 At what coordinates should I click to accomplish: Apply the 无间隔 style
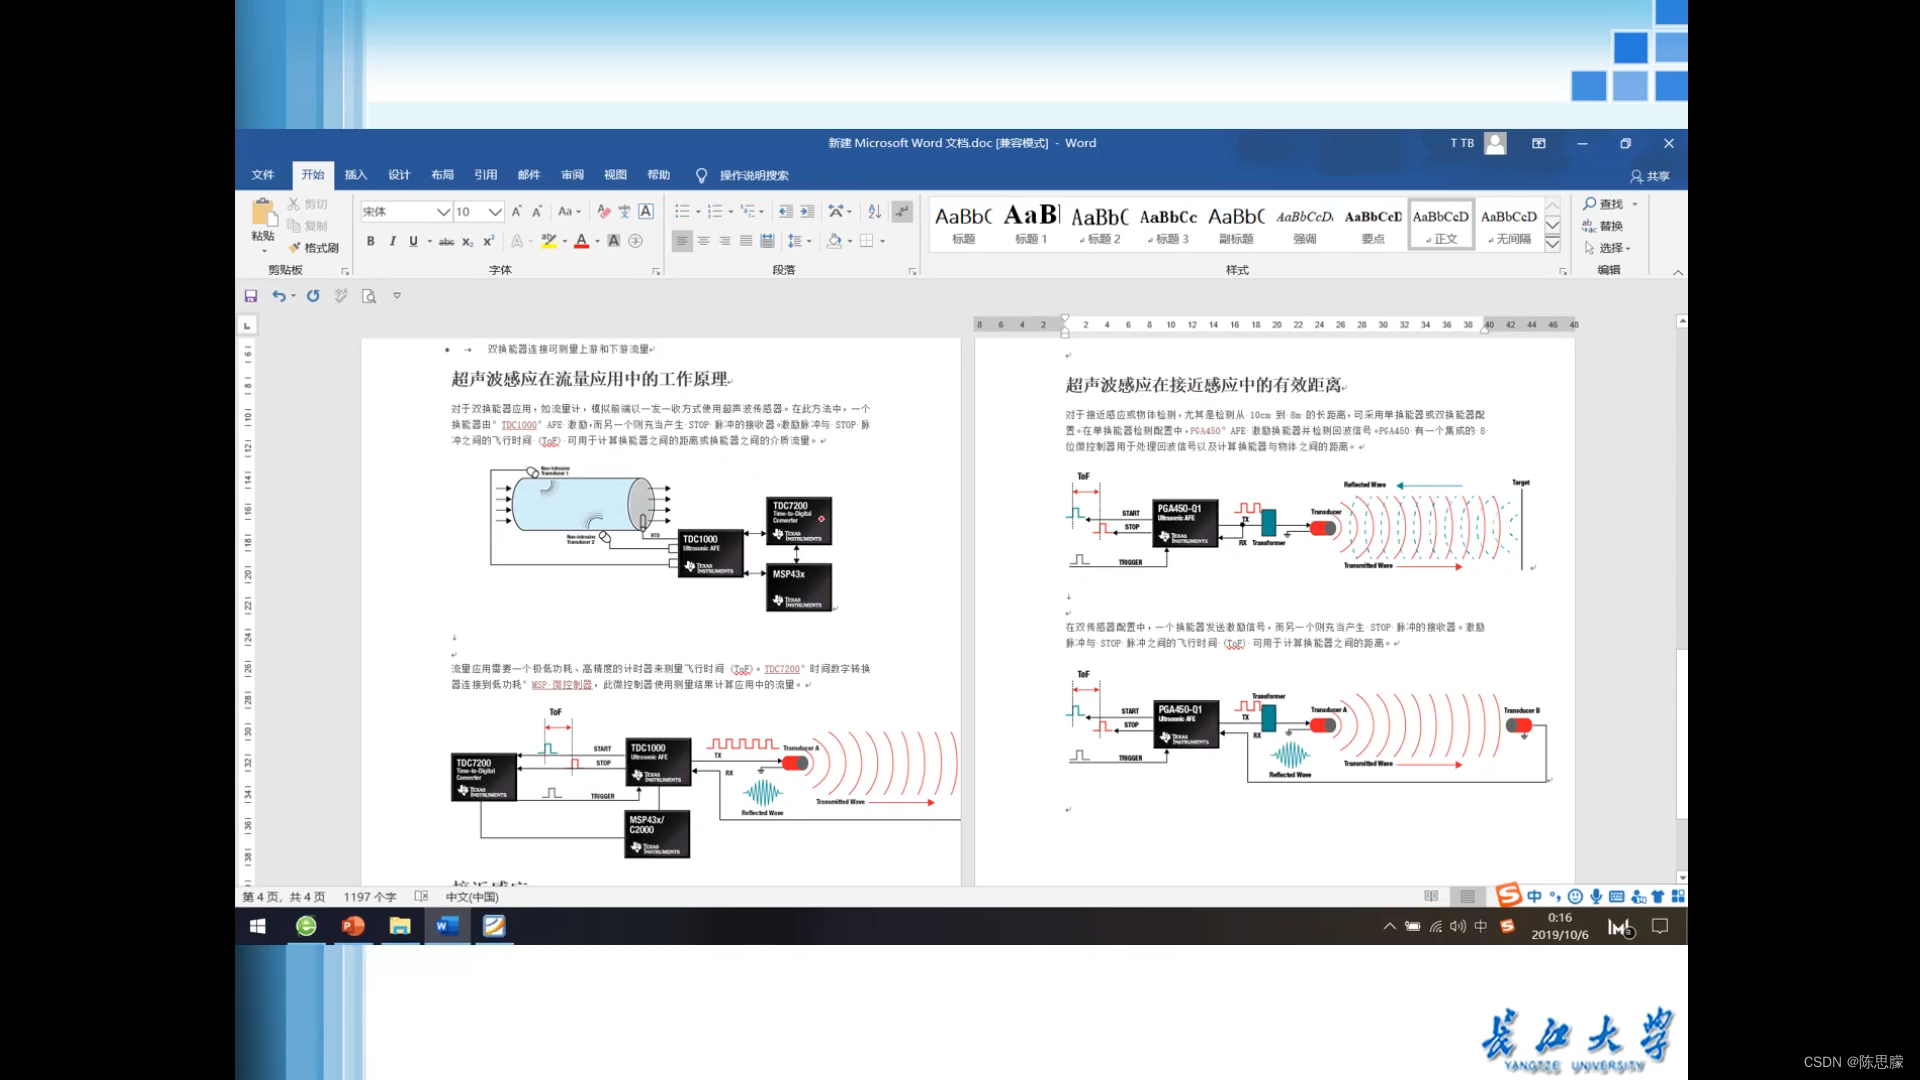pyautogui.click(x=1509, y=223)
